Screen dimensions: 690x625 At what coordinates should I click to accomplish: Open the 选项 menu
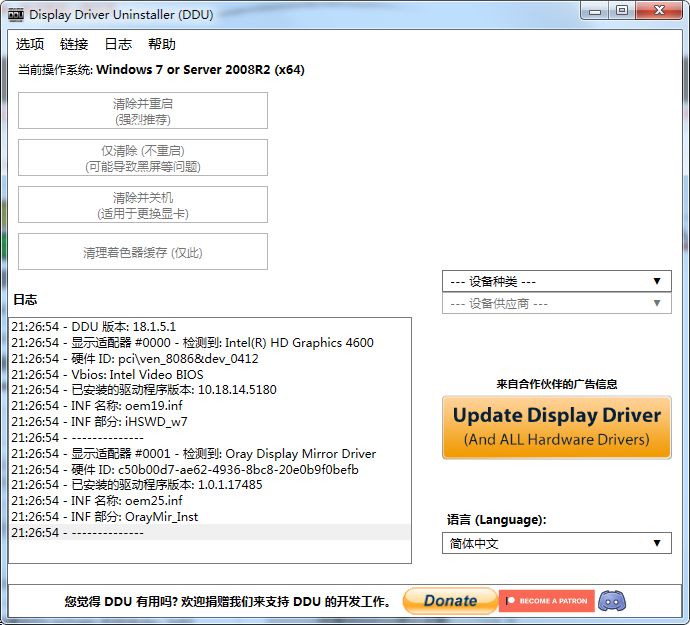[x=30, y=44]
